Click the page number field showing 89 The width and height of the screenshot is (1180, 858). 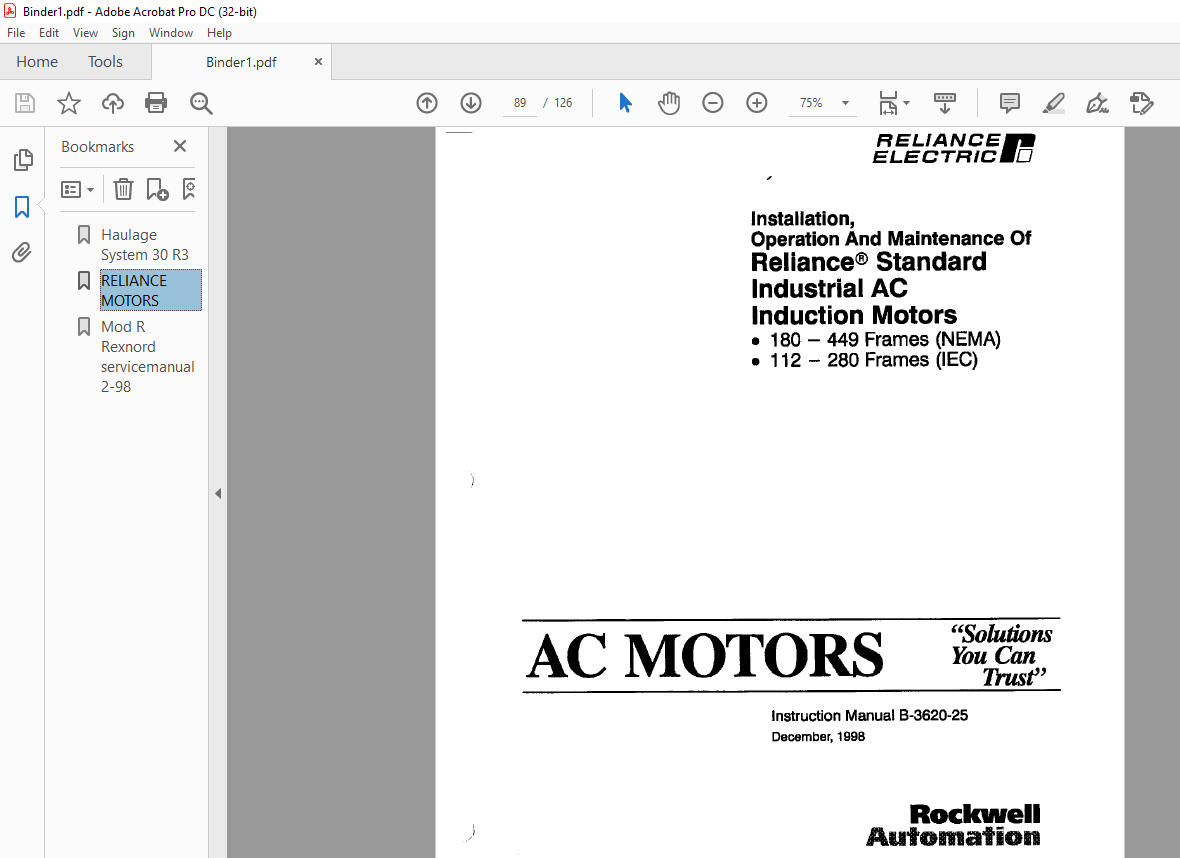click(520, 103)
